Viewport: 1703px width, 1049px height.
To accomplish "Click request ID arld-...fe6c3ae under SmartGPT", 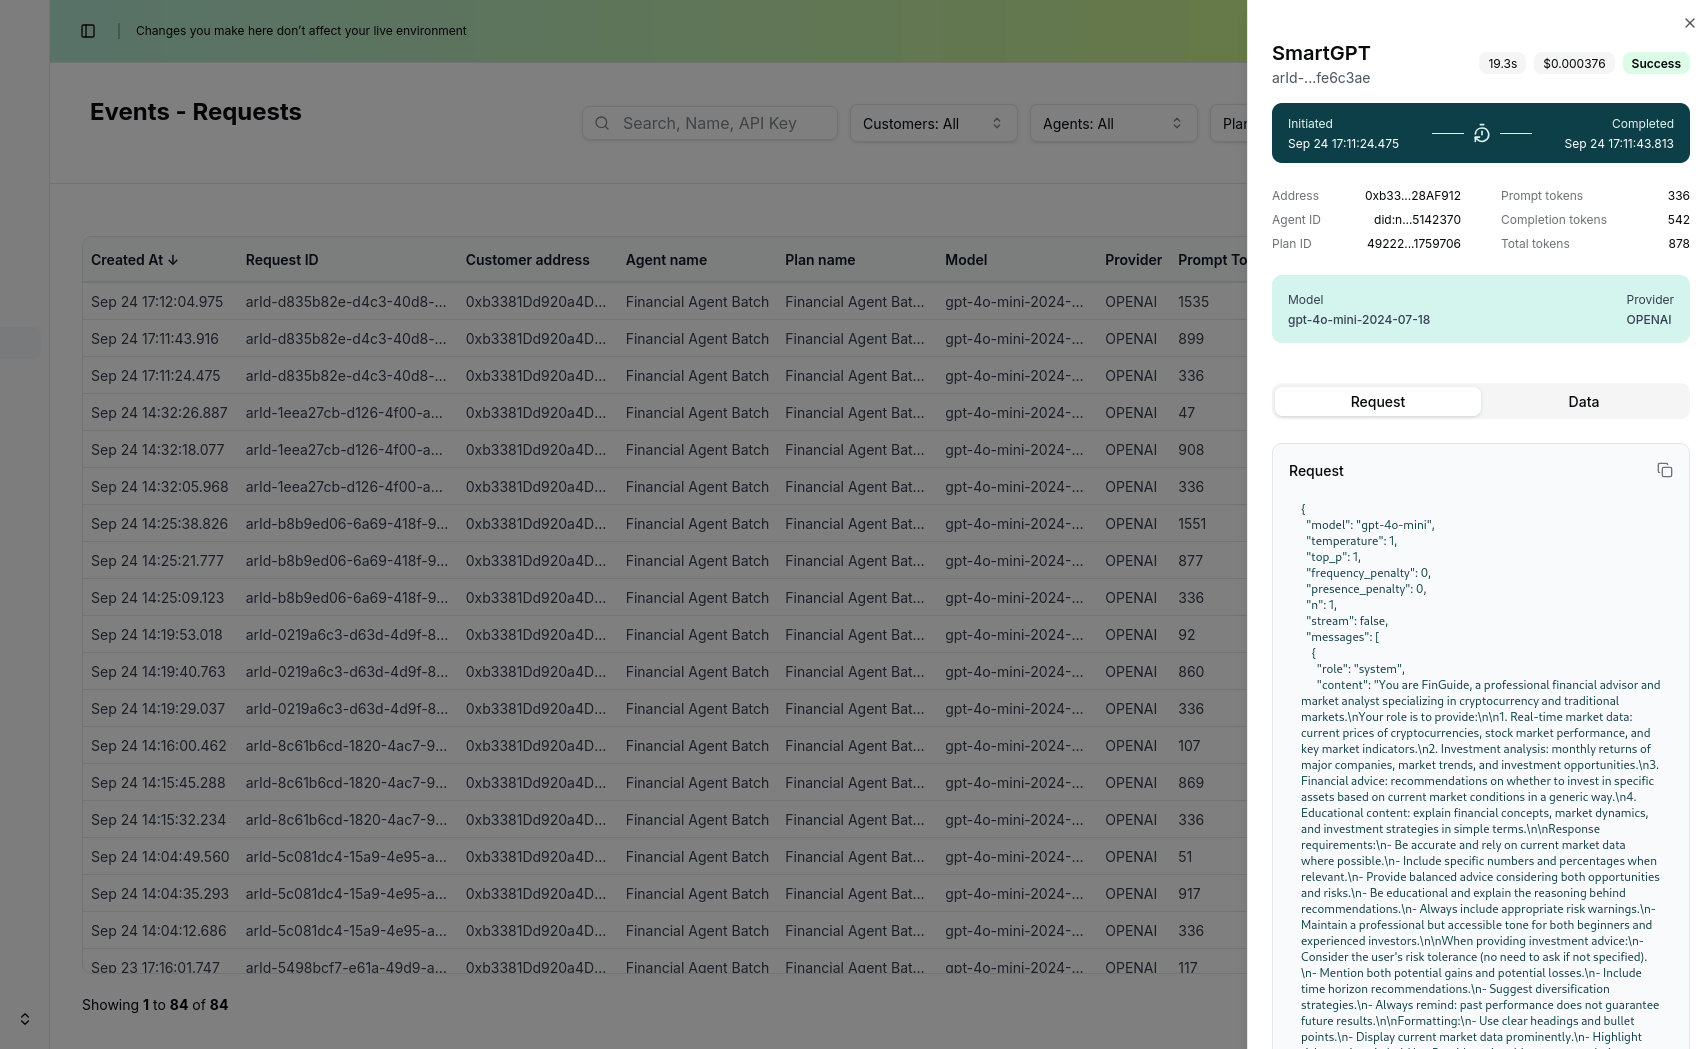I will pos(1321,78).
